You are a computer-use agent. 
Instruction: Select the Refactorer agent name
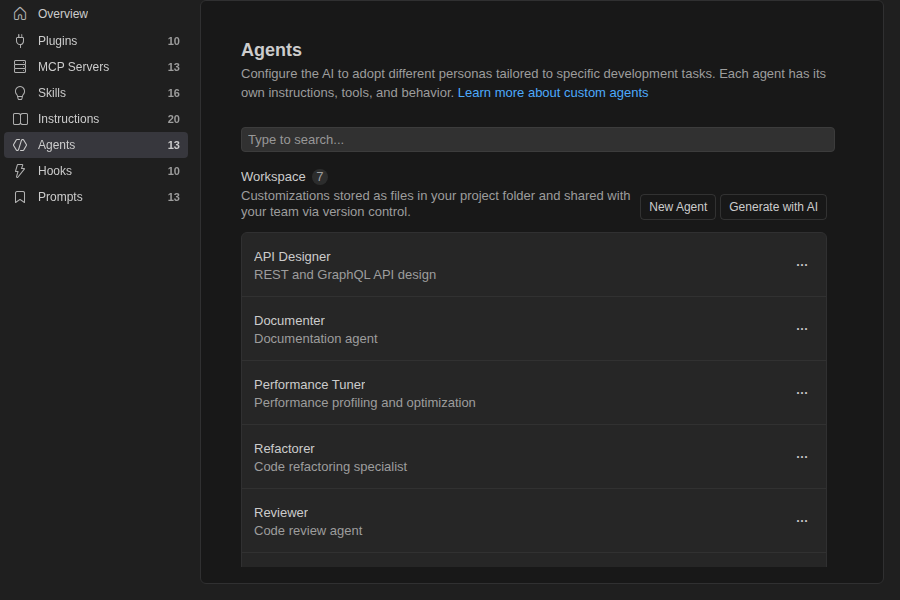pyautogui.click(x=284, y=448)
